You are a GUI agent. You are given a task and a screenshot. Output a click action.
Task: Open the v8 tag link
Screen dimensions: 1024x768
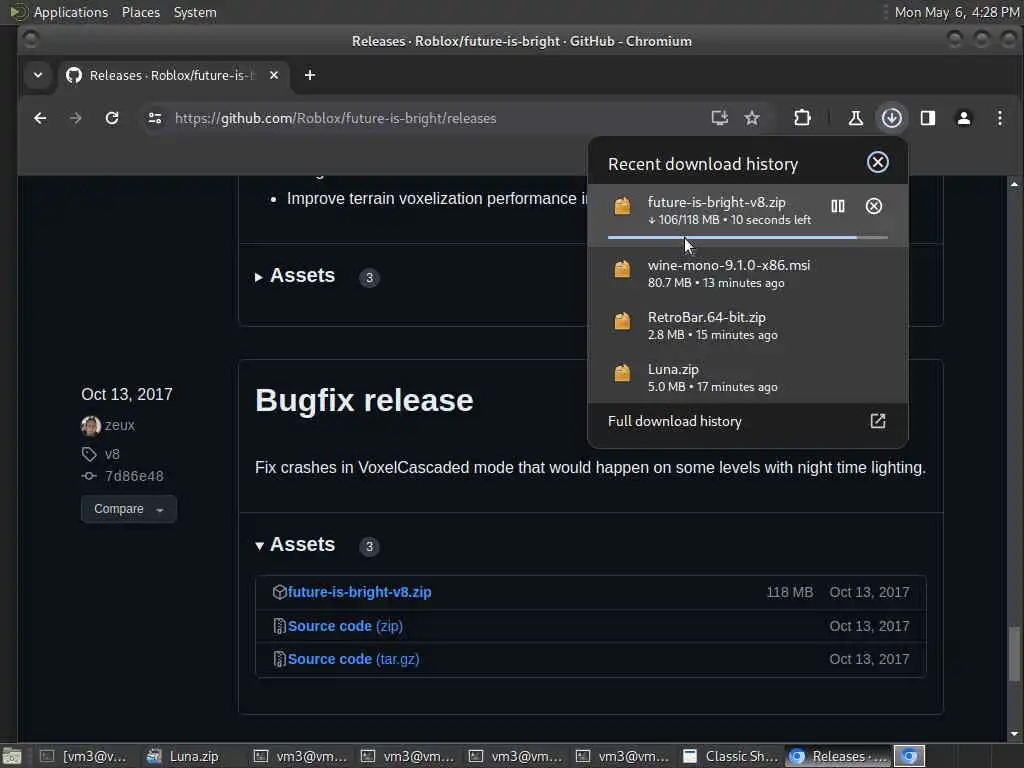[112, 454]
